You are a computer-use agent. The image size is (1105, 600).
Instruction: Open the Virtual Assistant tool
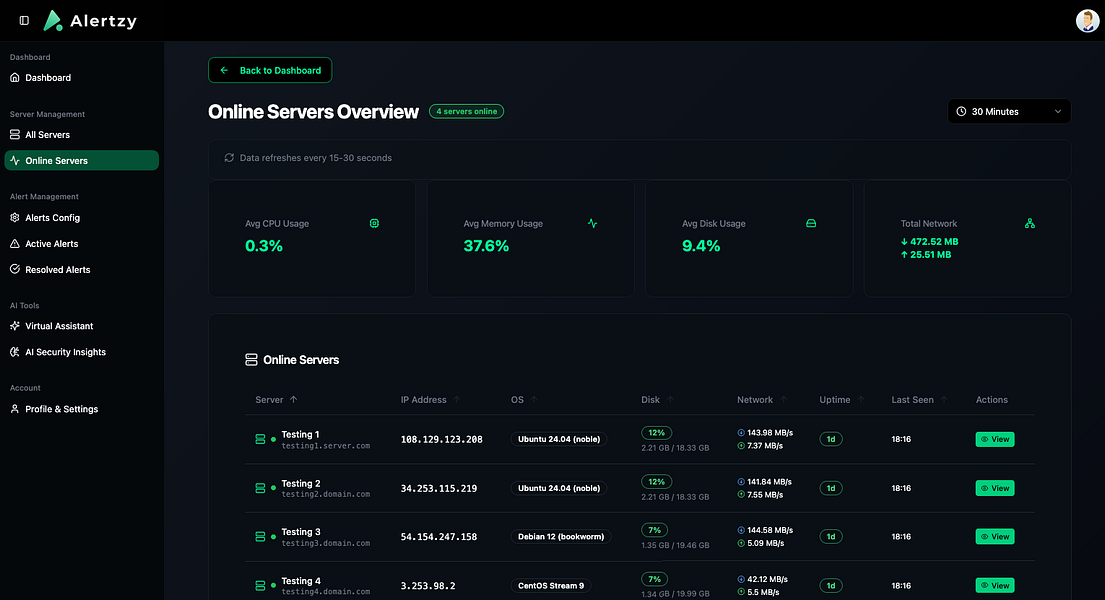click(x=82, y=326)
